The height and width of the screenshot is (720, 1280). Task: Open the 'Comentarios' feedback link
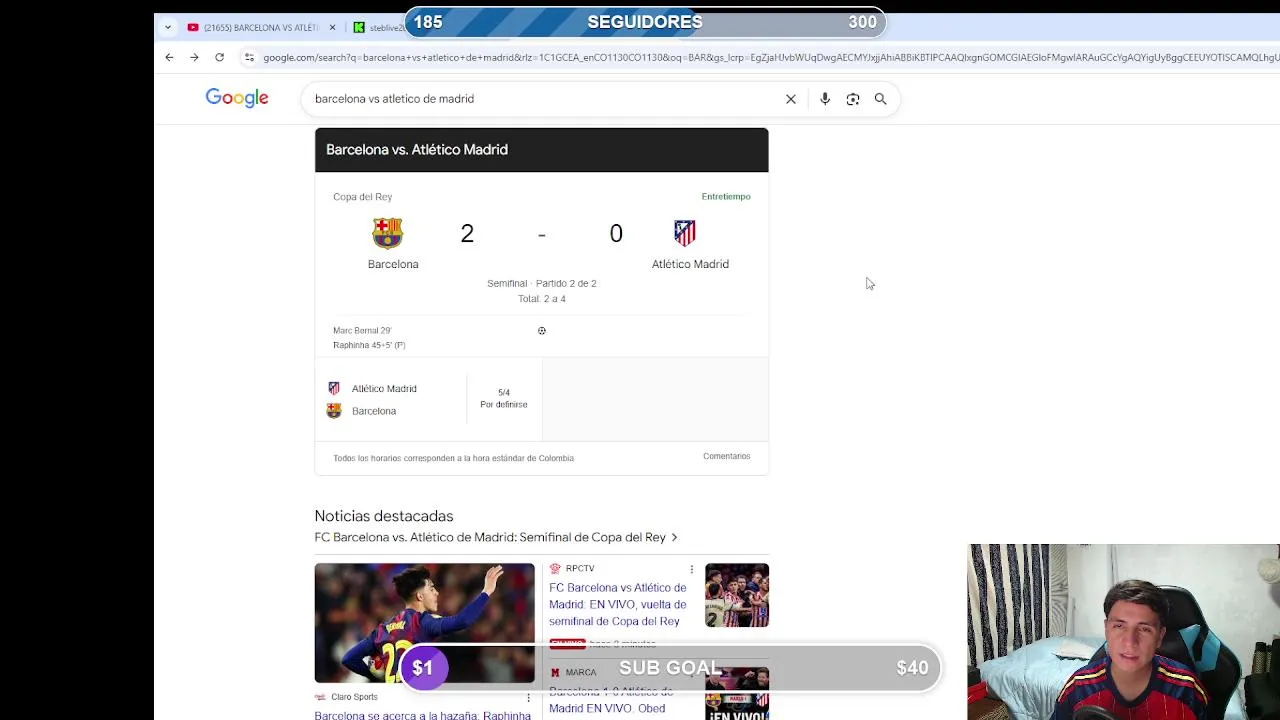(726, 456)
